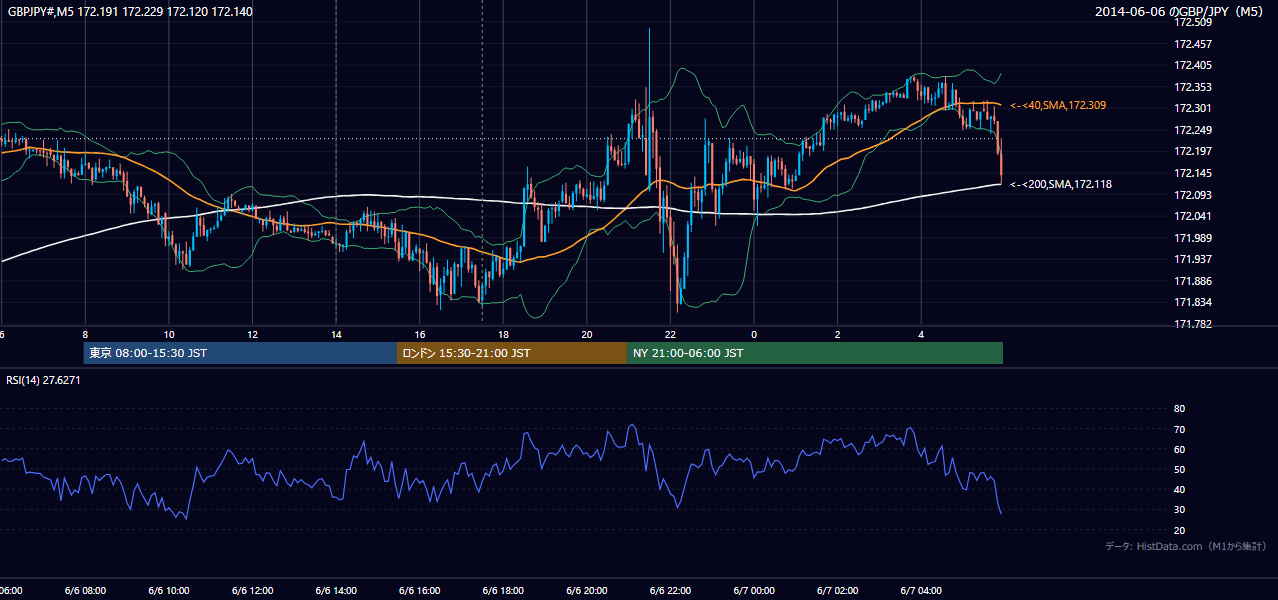Click the 172.301 price axis label
This screenshot has width=1278, height=600.
pyautogui.click(x=1194, y=109)
